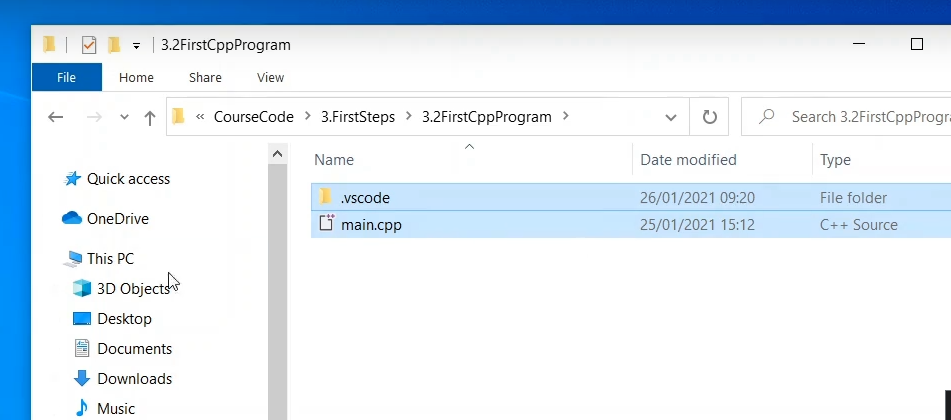Screen dimensions: 951x420
Task: Click the New folder icon in quick access toolbar
Action: click(x=113, y=45)
